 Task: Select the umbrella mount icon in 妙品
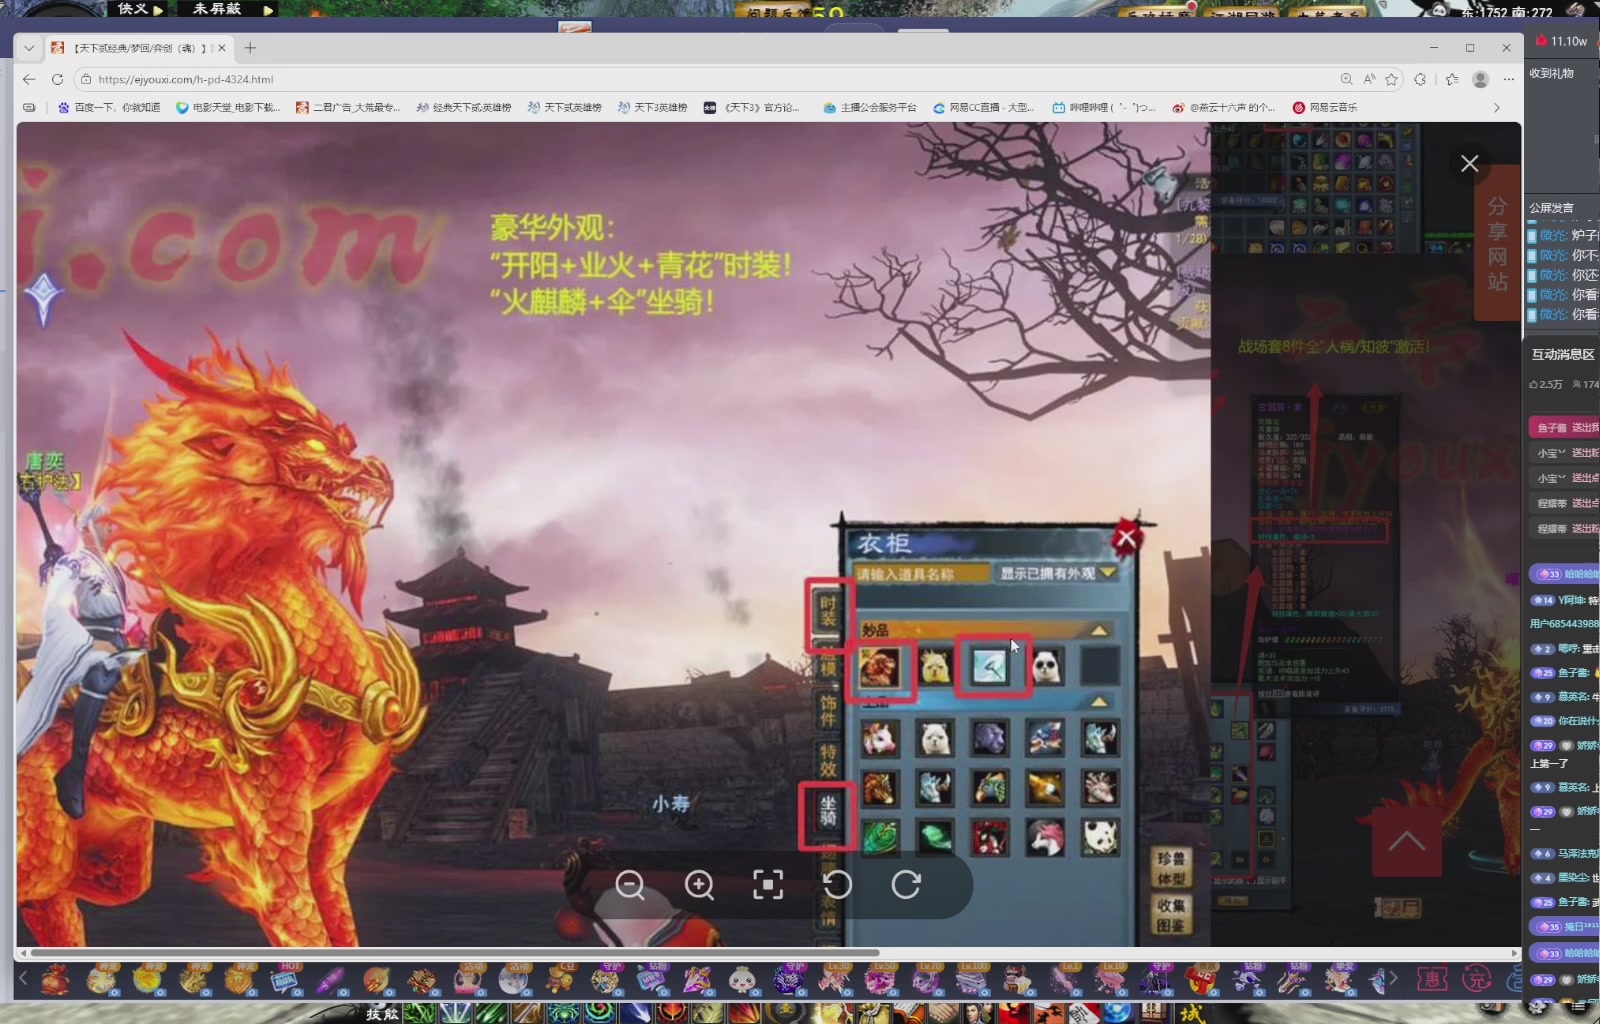coord(991,667)
